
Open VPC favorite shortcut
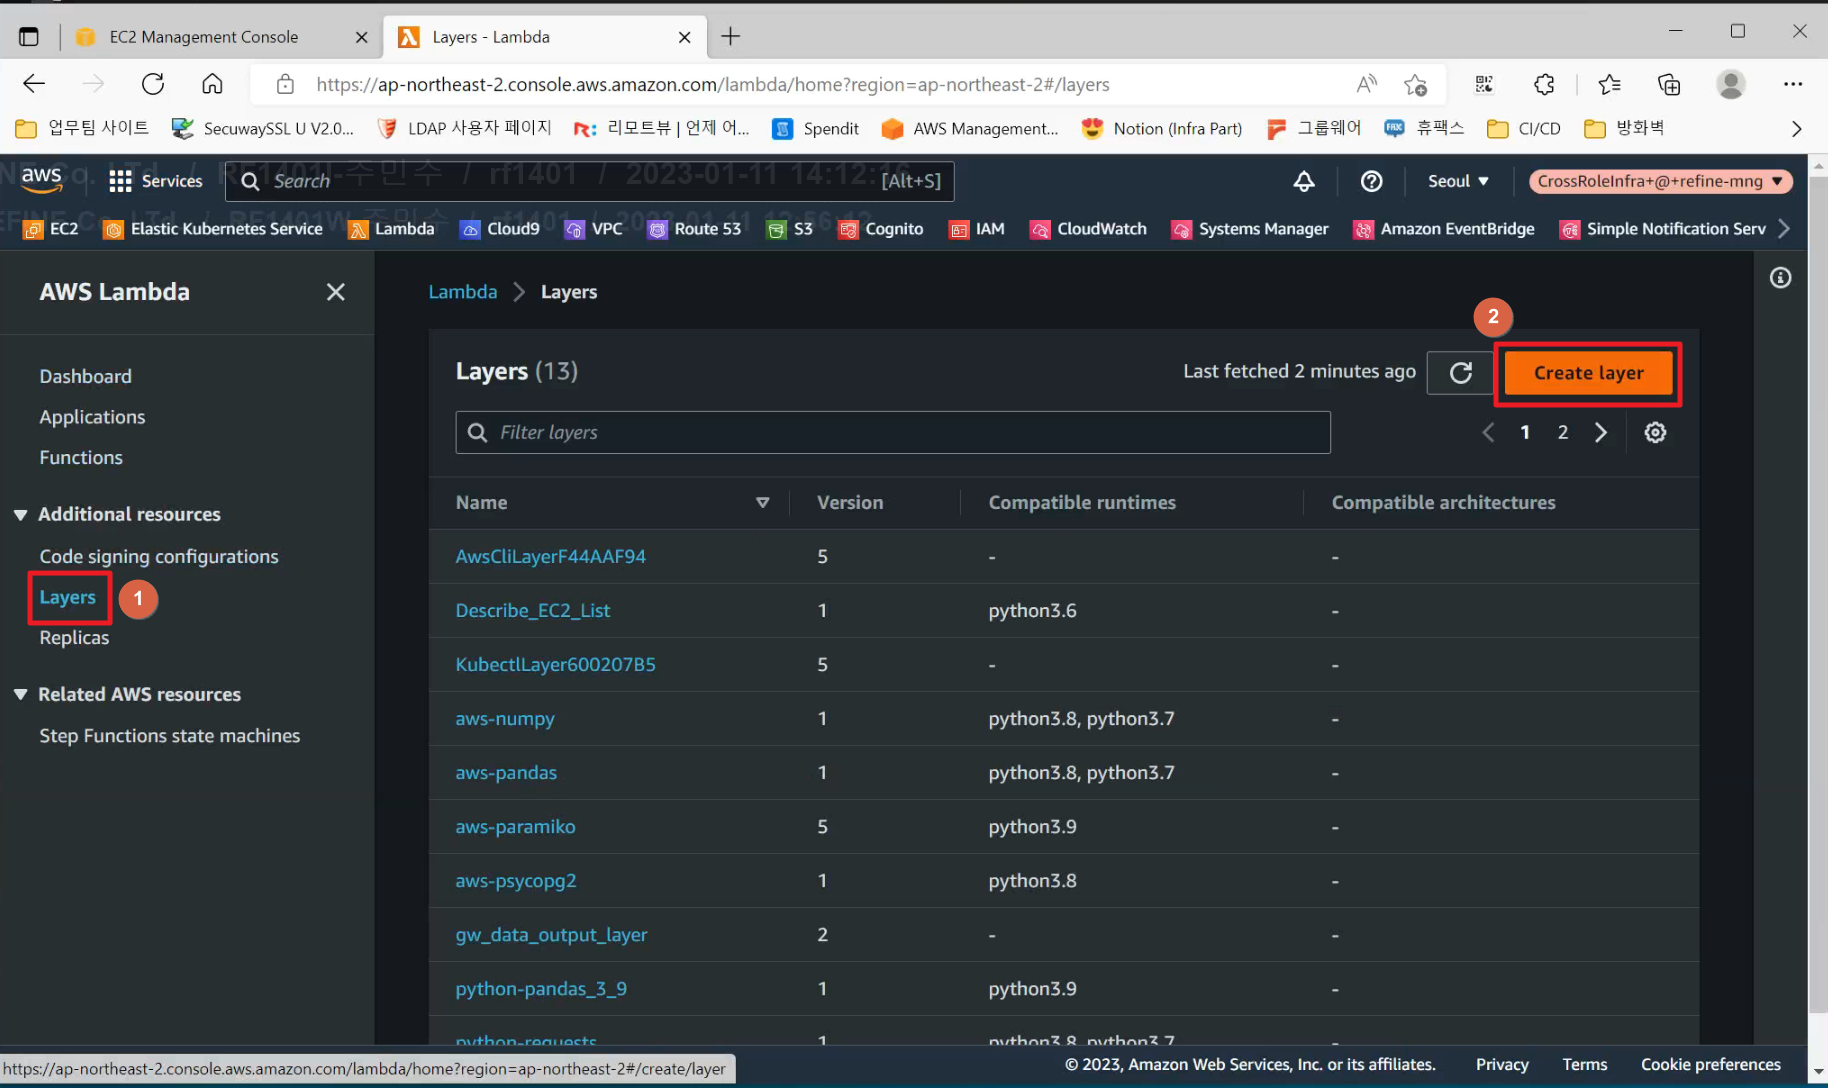[x=594, y=229]
